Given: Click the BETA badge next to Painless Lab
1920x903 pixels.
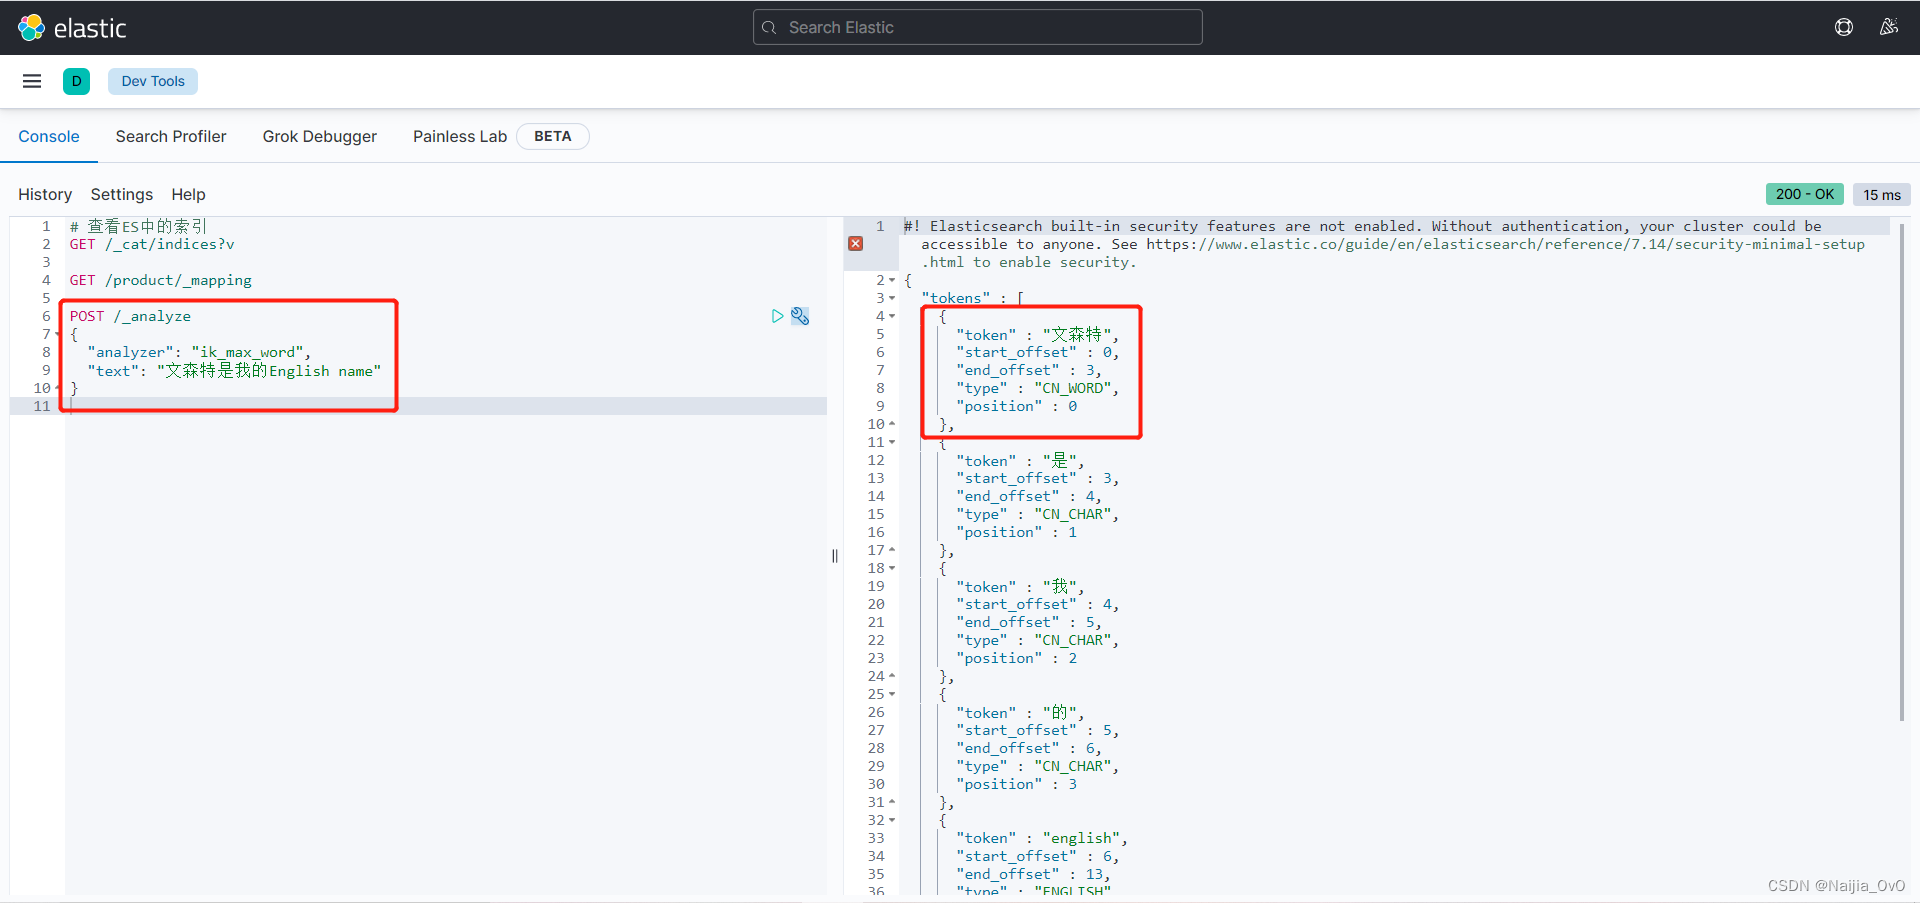Looking at the screenshot, I should coord(553,136).
